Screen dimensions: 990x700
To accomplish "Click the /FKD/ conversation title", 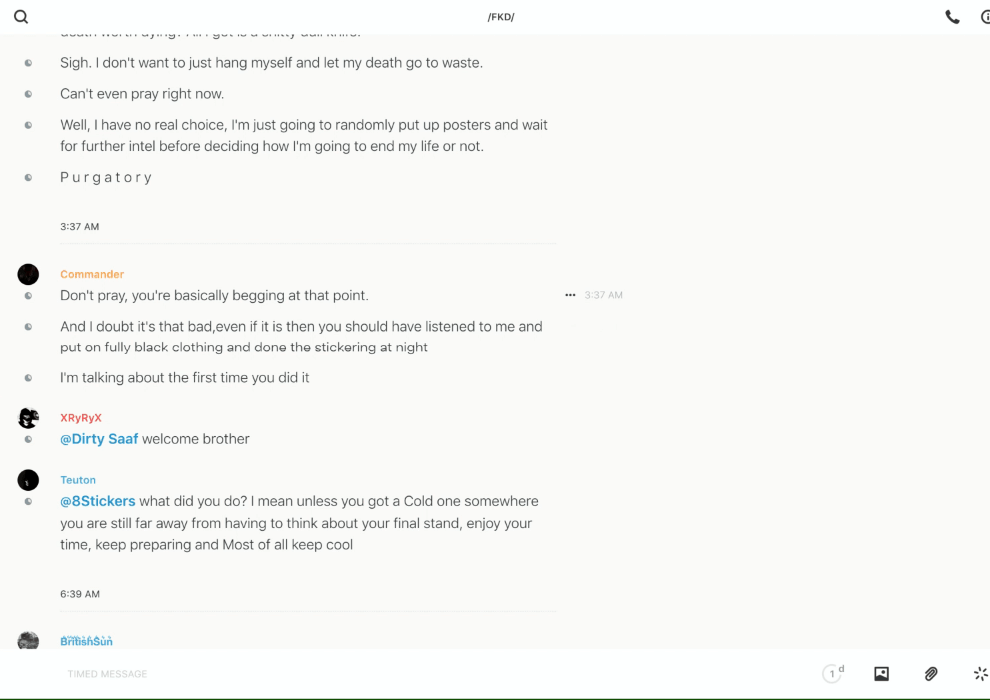I will [x=501, y=17].
